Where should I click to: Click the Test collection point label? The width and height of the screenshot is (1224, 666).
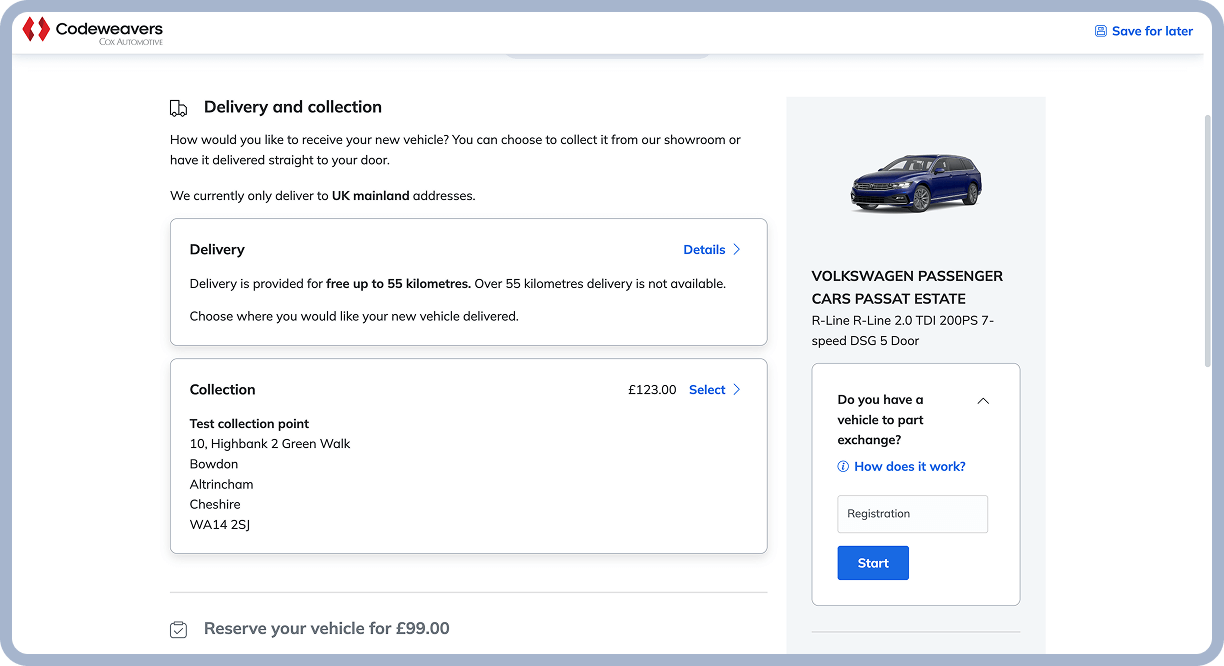click(250, 424)
